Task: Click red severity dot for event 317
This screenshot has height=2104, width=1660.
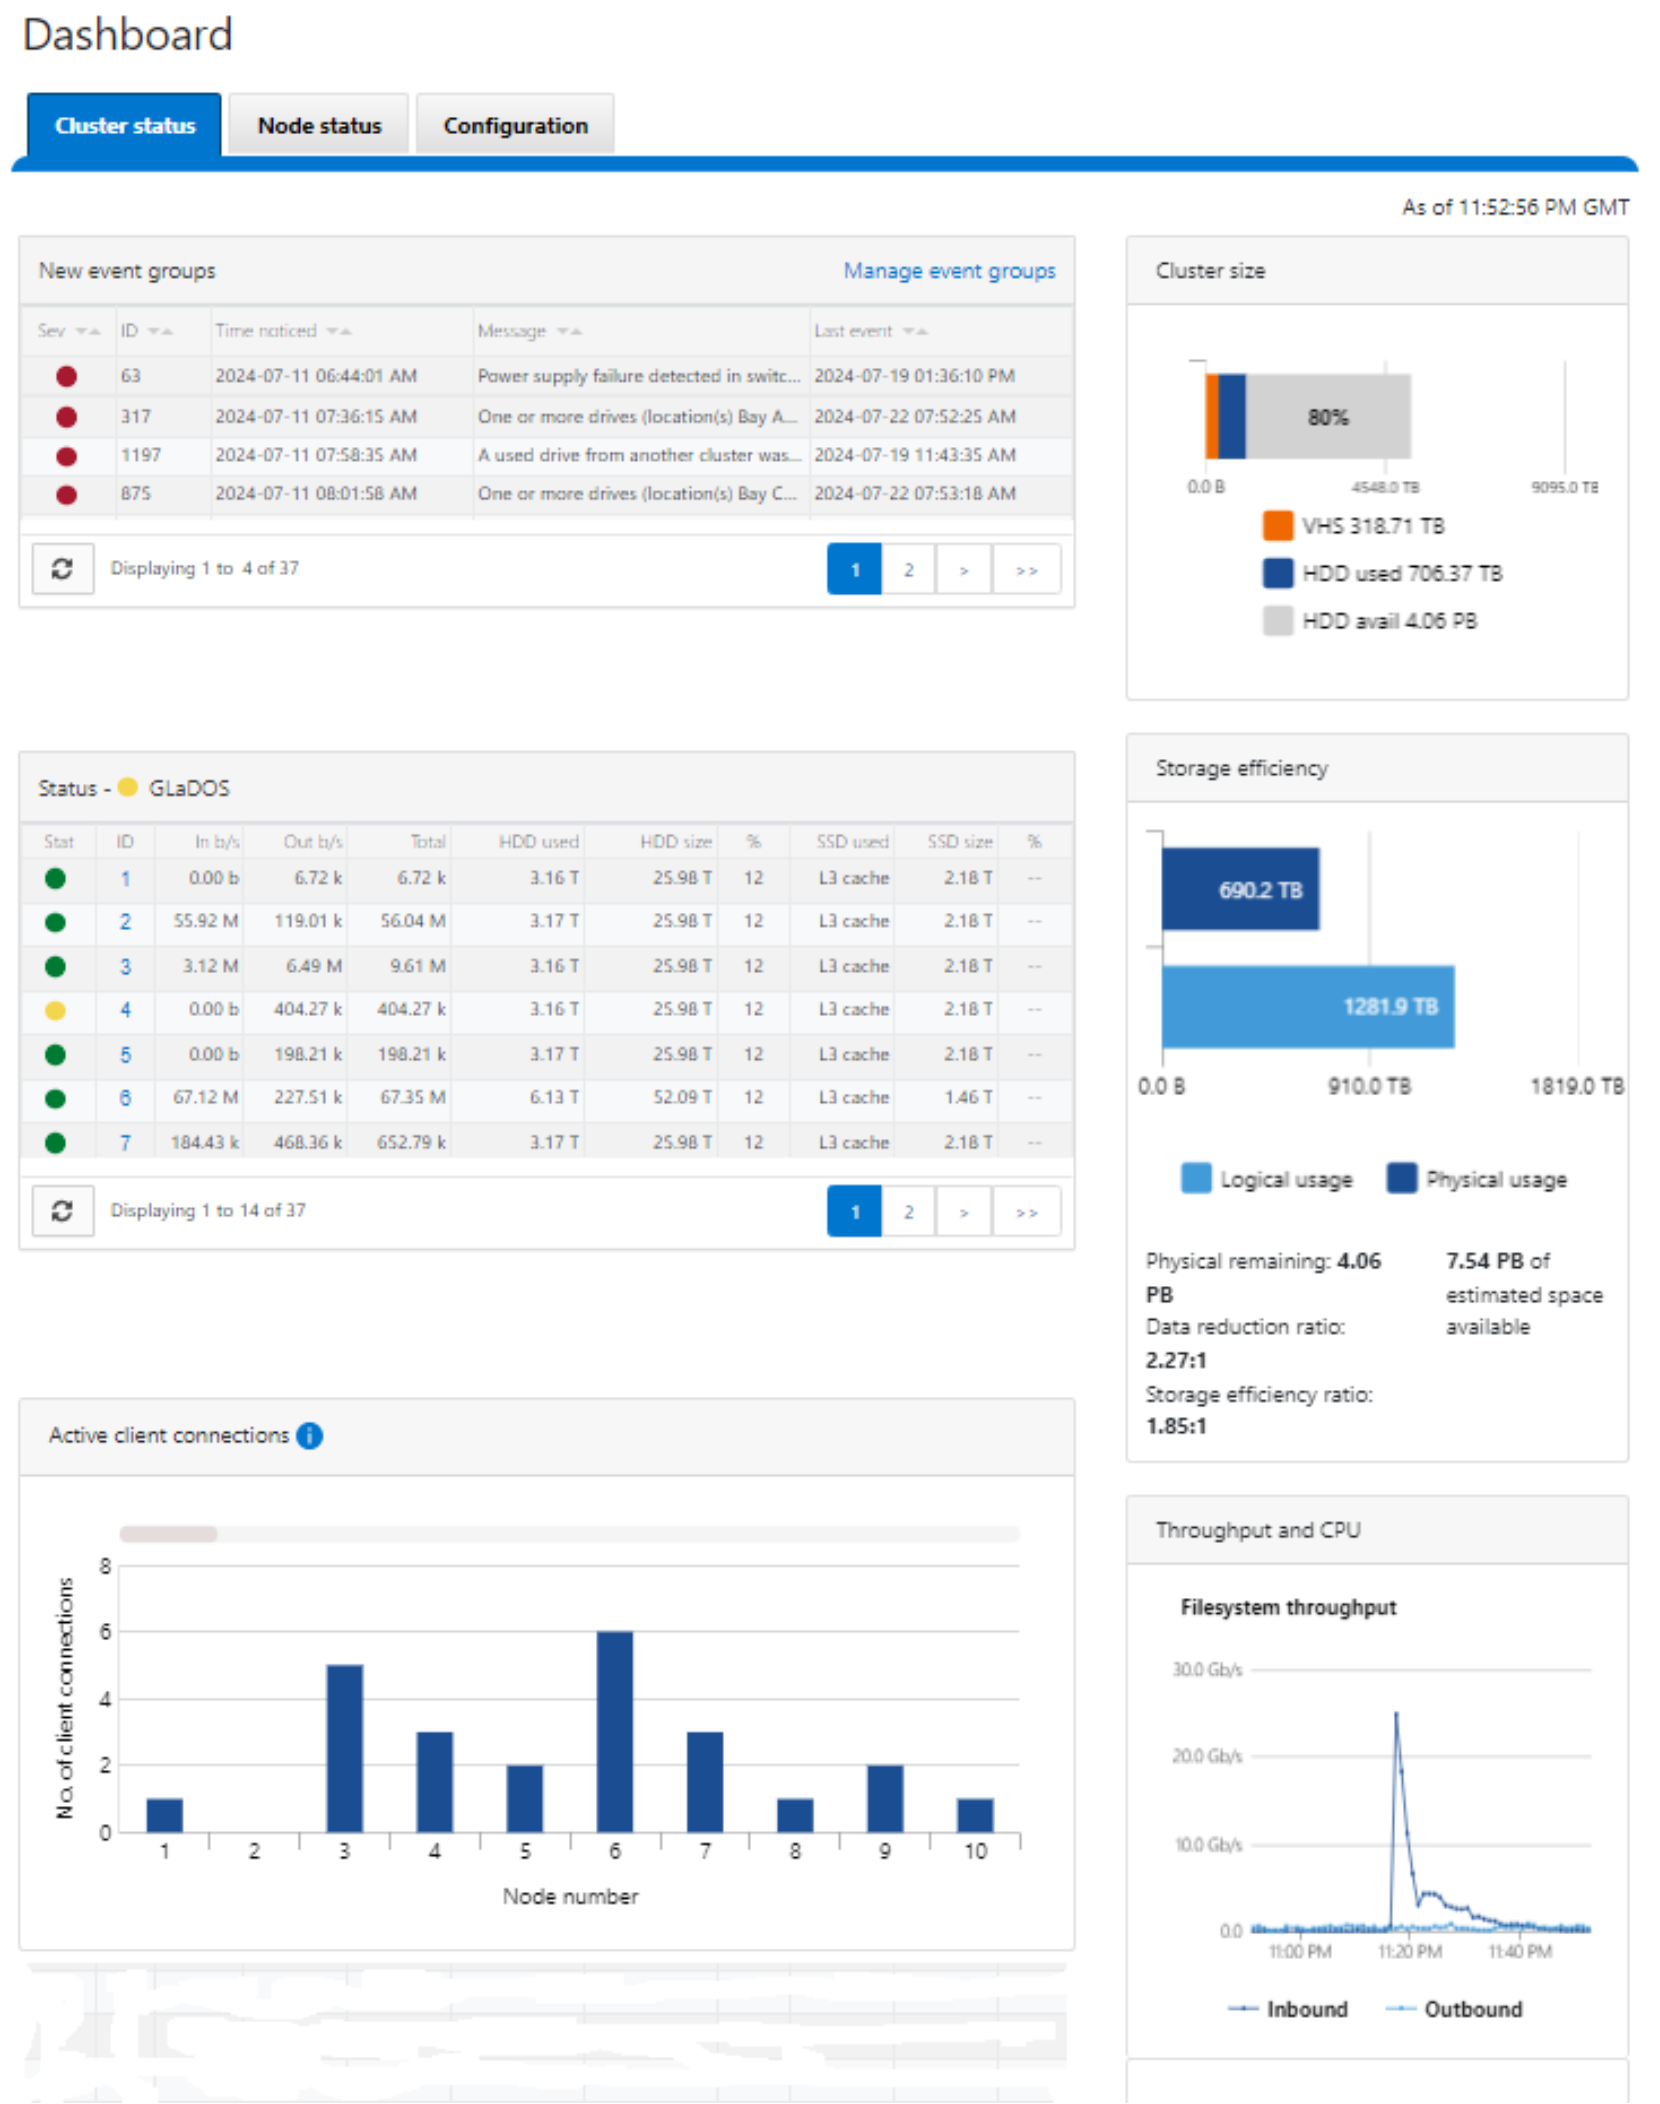Action: pos(66,416)
